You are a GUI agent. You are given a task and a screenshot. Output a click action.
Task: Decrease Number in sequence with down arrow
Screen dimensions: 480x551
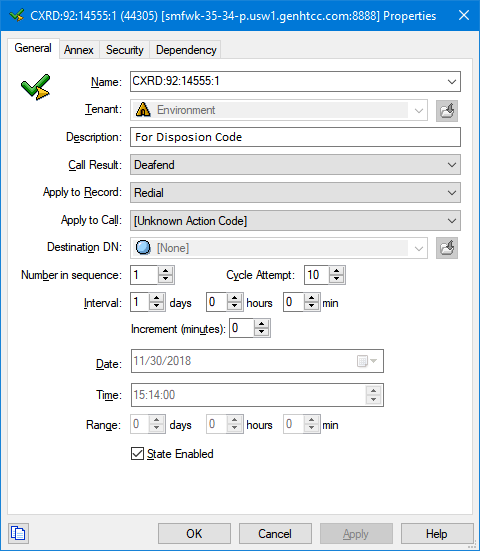(166, 279)
